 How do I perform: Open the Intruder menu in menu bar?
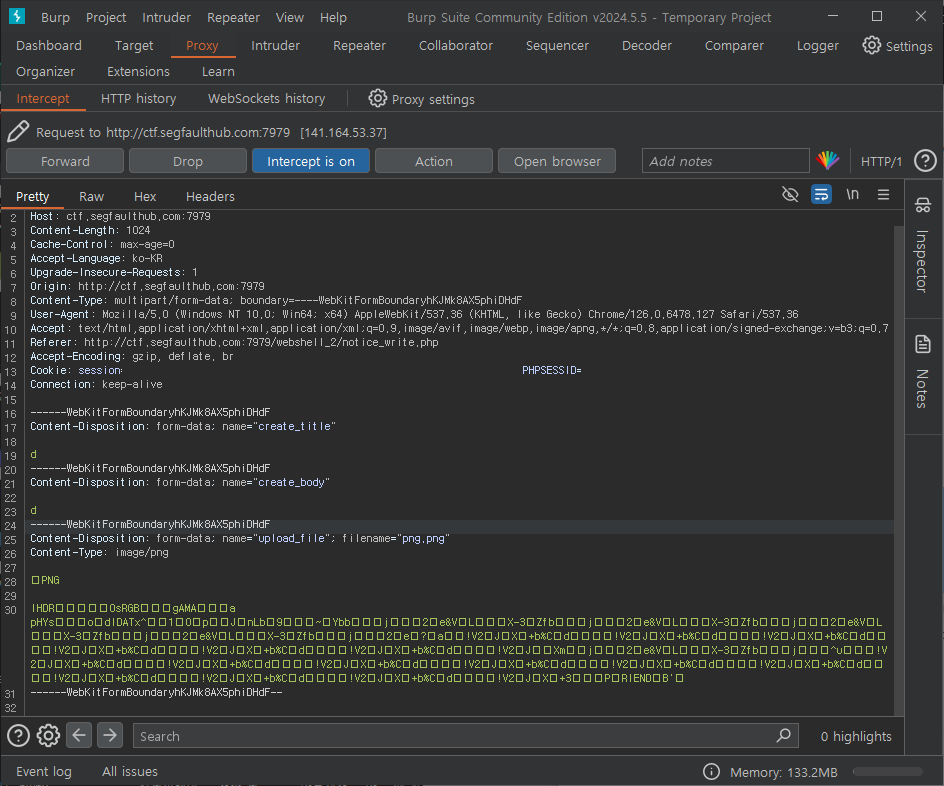166,17
